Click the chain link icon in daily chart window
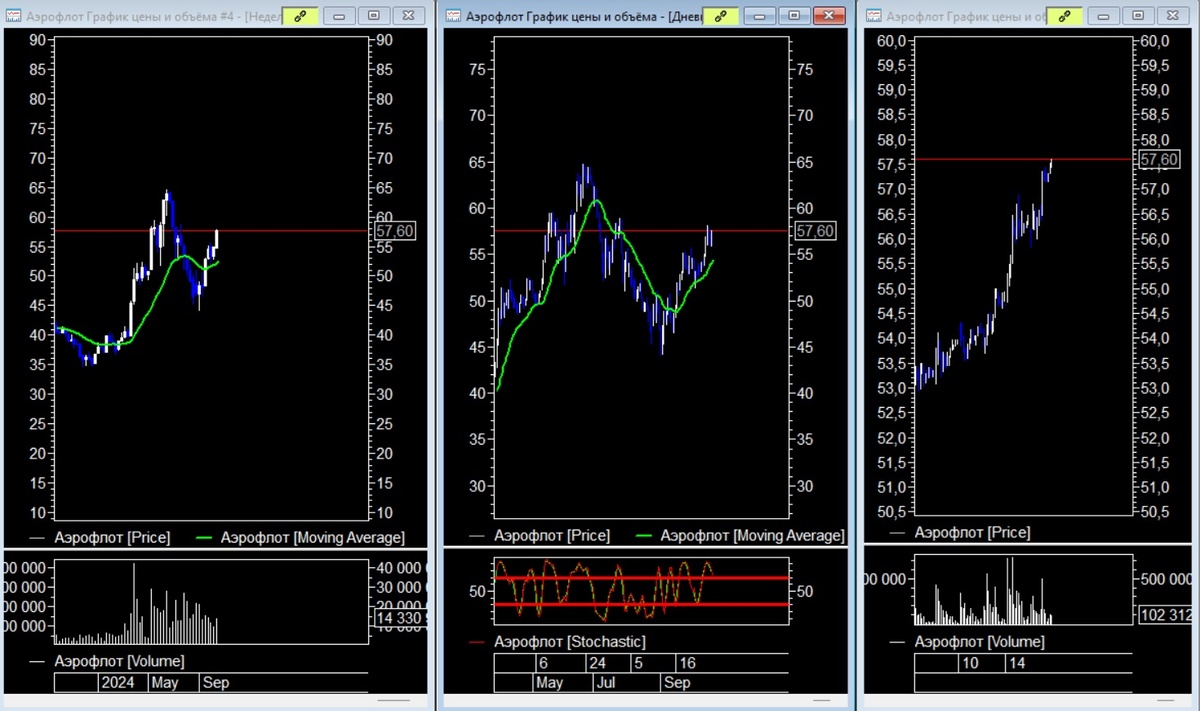 (719, 16)
